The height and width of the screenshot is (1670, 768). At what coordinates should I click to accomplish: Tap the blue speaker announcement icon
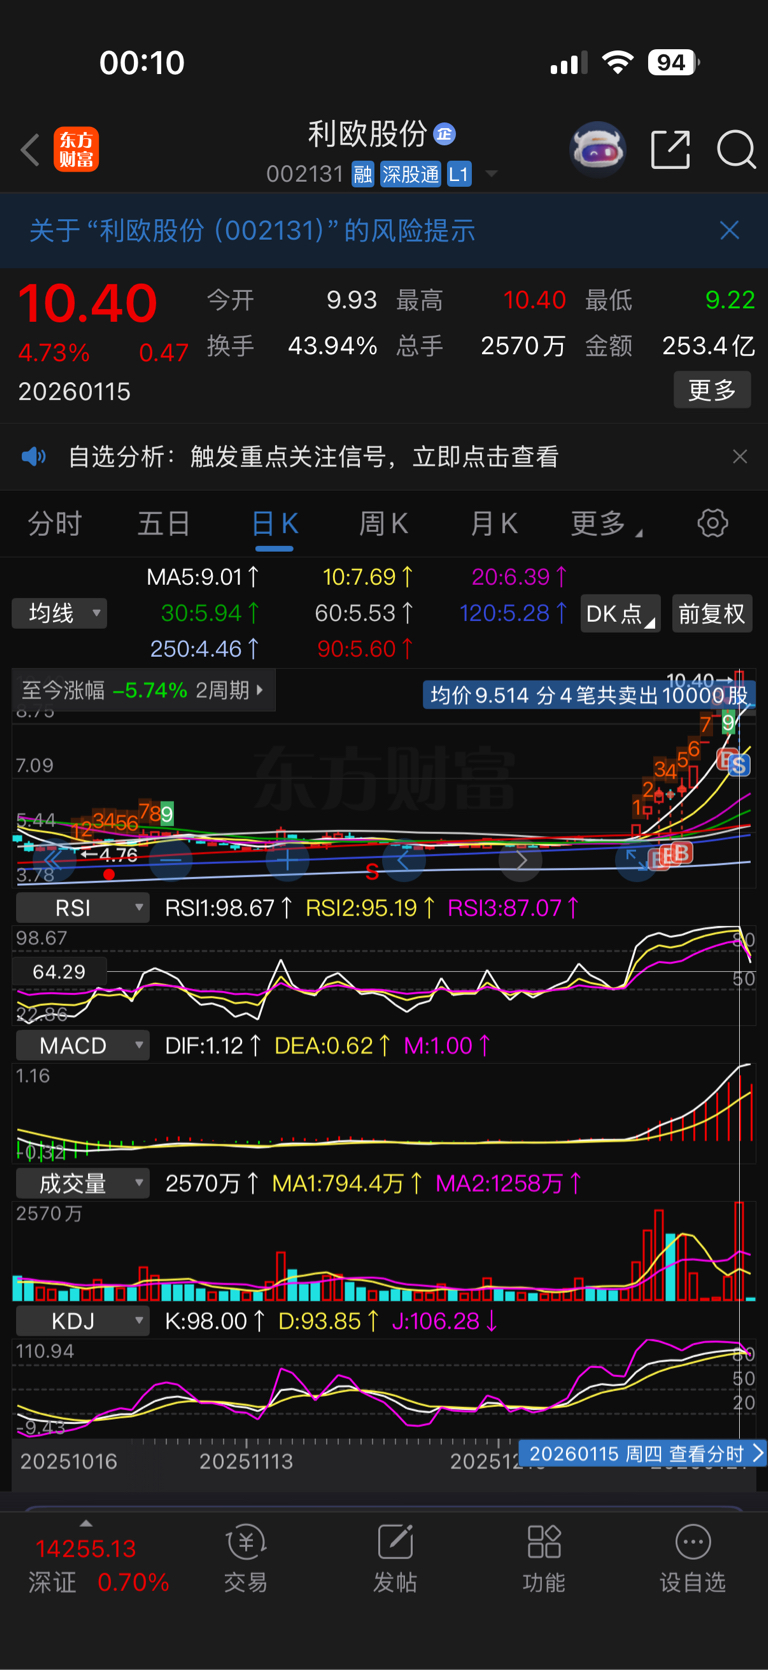[x=34, y=457]
